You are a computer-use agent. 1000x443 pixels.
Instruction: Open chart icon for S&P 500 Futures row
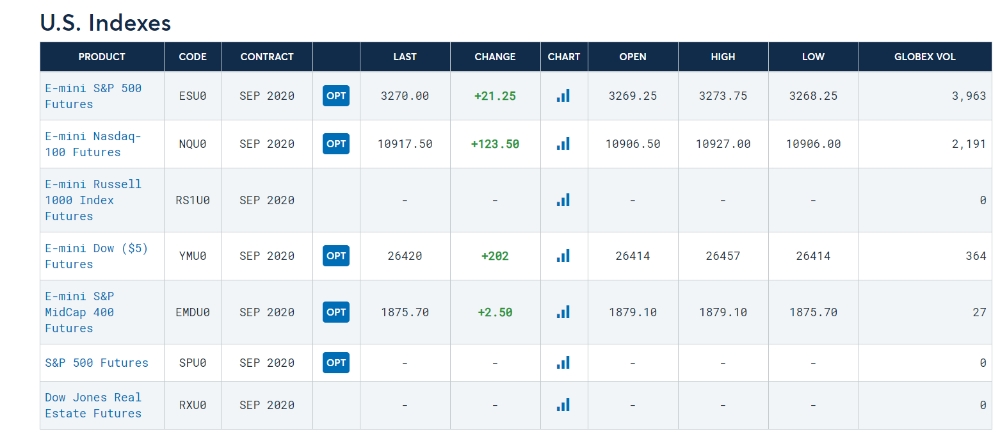tap(563, 363)
